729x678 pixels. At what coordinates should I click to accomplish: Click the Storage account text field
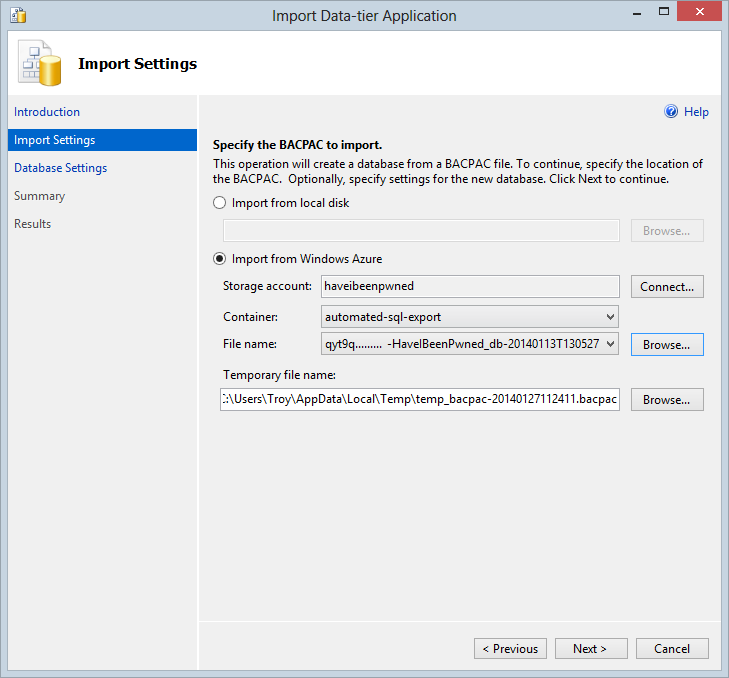tap(470, 286)
